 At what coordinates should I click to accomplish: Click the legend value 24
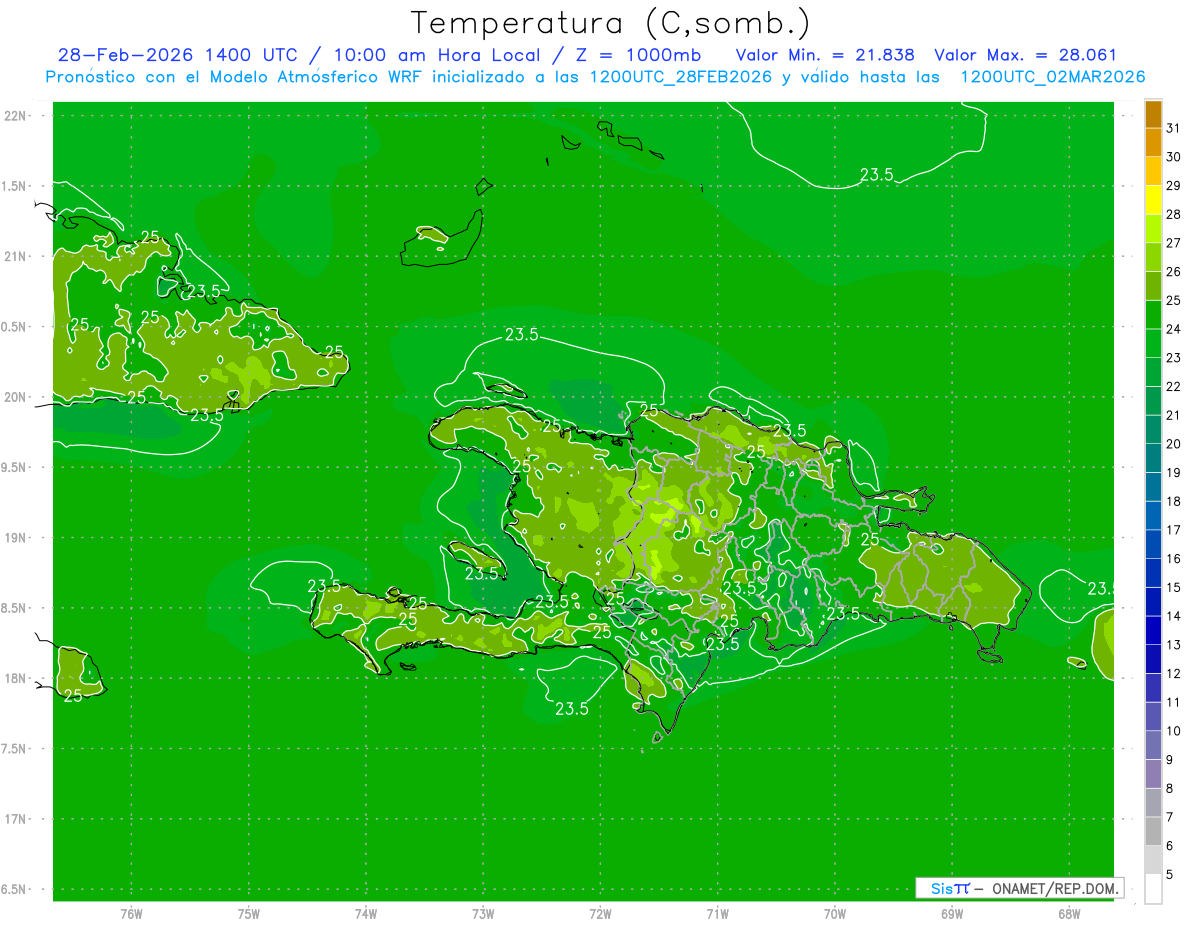coord(1173,329)
